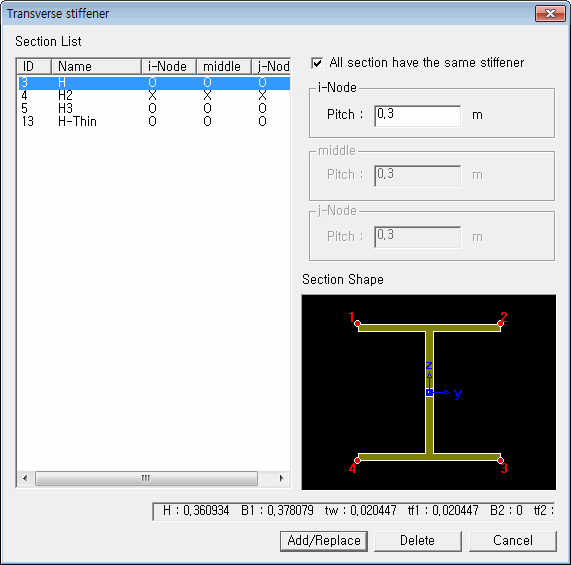Click the Delete button
Viewport: 571px width, 565px height.
coord(418,541)
